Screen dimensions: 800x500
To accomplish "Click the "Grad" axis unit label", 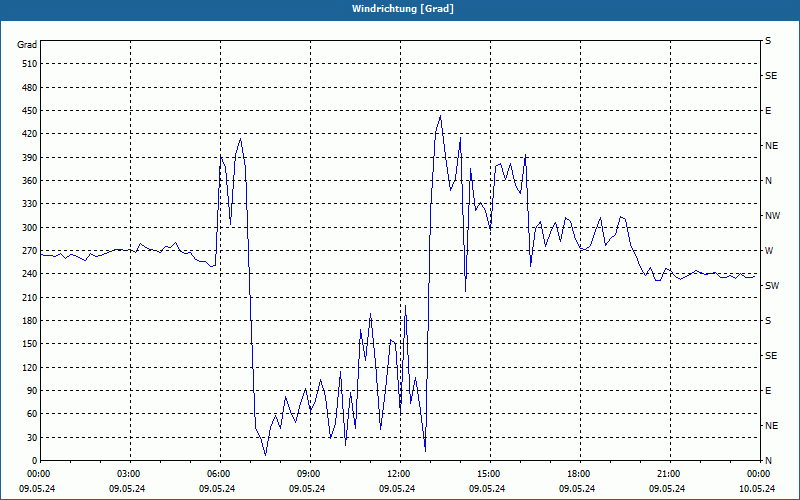I will [x=27, y=45].
